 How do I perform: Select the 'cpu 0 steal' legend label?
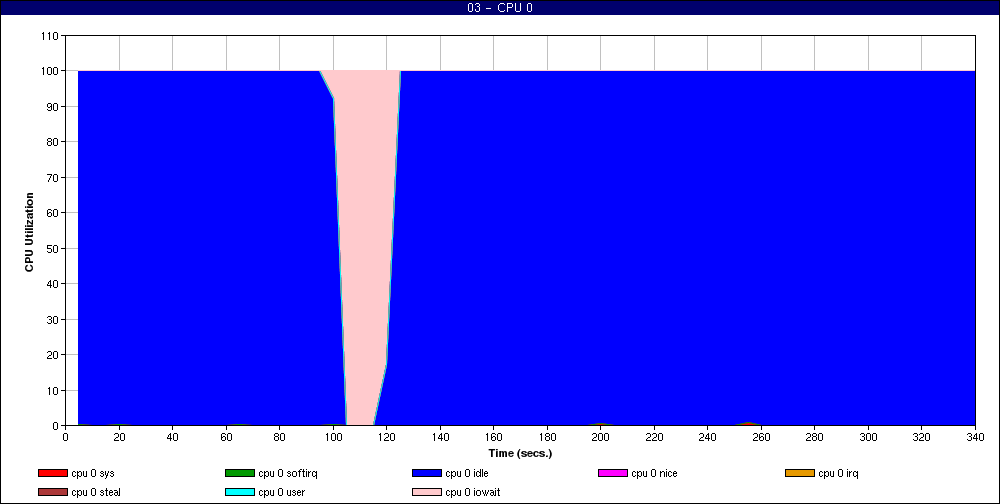point(96,493)
